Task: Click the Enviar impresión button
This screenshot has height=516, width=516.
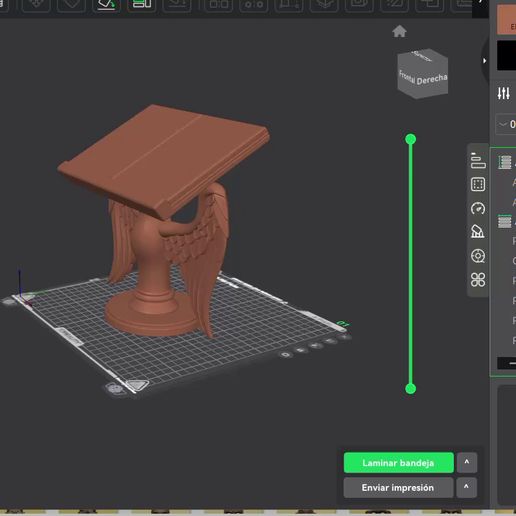Action: (398, 488)
